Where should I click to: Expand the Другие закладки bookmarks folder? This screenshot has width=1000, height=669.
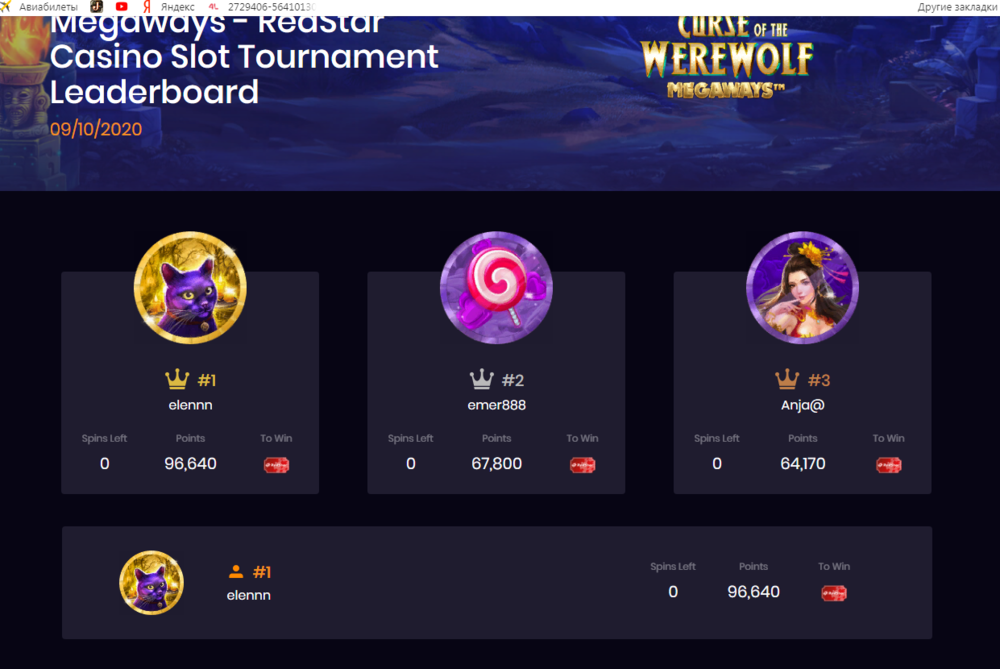[x=958, y=7]
